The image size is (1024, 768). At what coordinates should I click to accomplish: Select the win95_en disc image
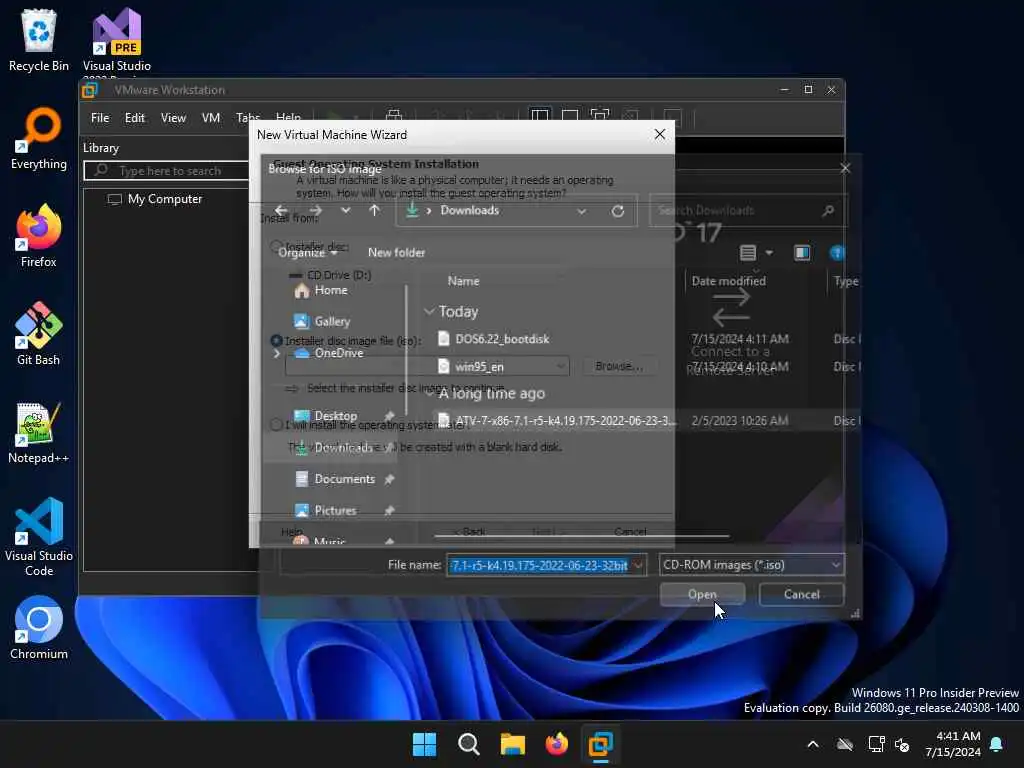click(x=479, y=366)
